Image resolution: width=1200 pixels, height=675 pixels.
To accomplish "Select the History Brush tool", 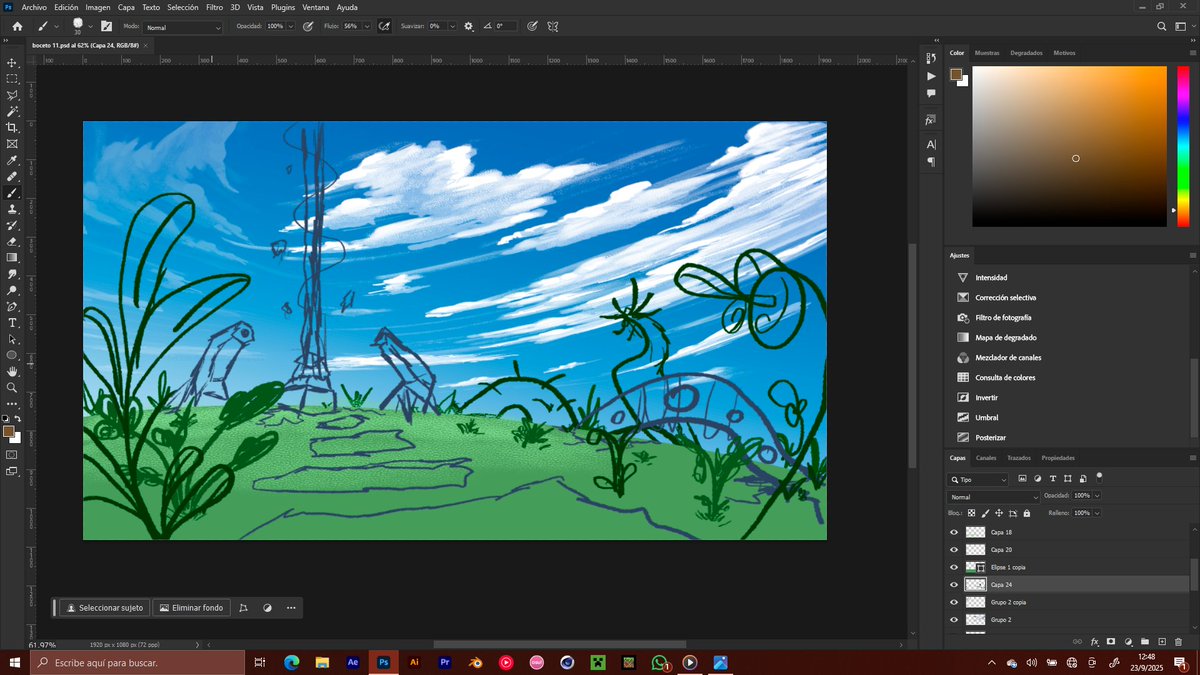I will tap(12, 225).
